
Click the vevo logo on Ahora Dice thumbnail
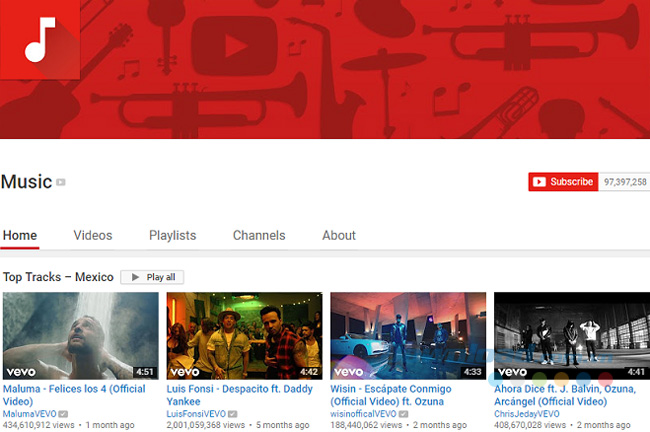pyautogui.click(x=512, y=372)
